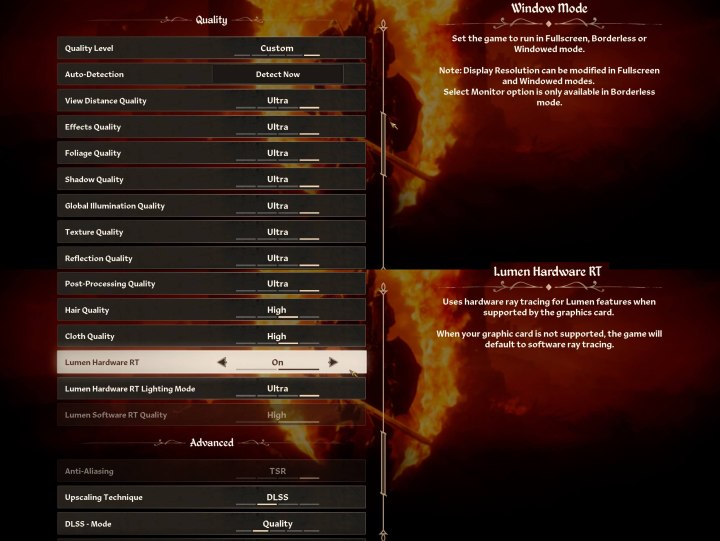Click right arrow on Lumen Hardware RT
Viewport: 720px width, 541px height.
point(333,362)
